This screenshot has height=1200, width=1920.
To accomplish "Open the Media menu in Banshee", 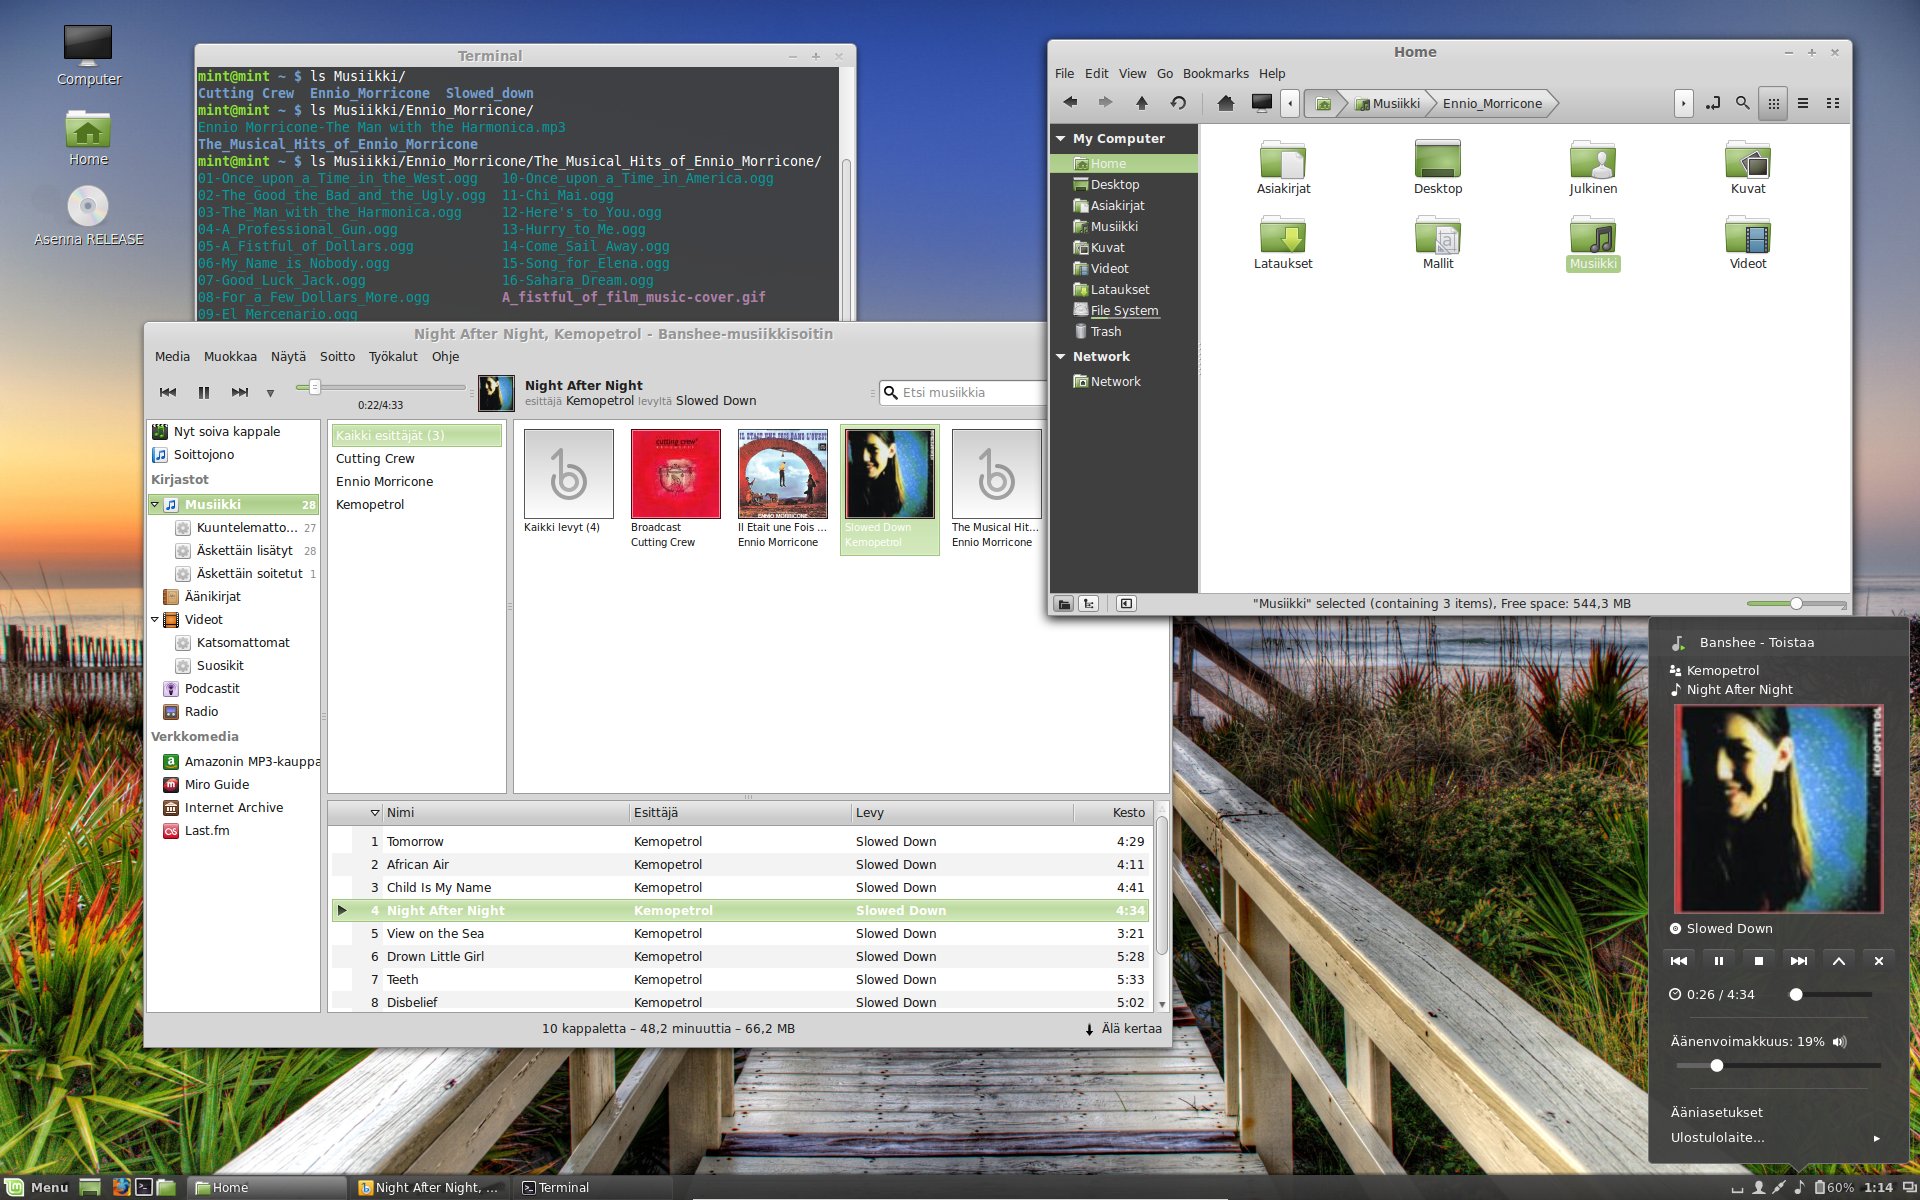I will [172, 356].
